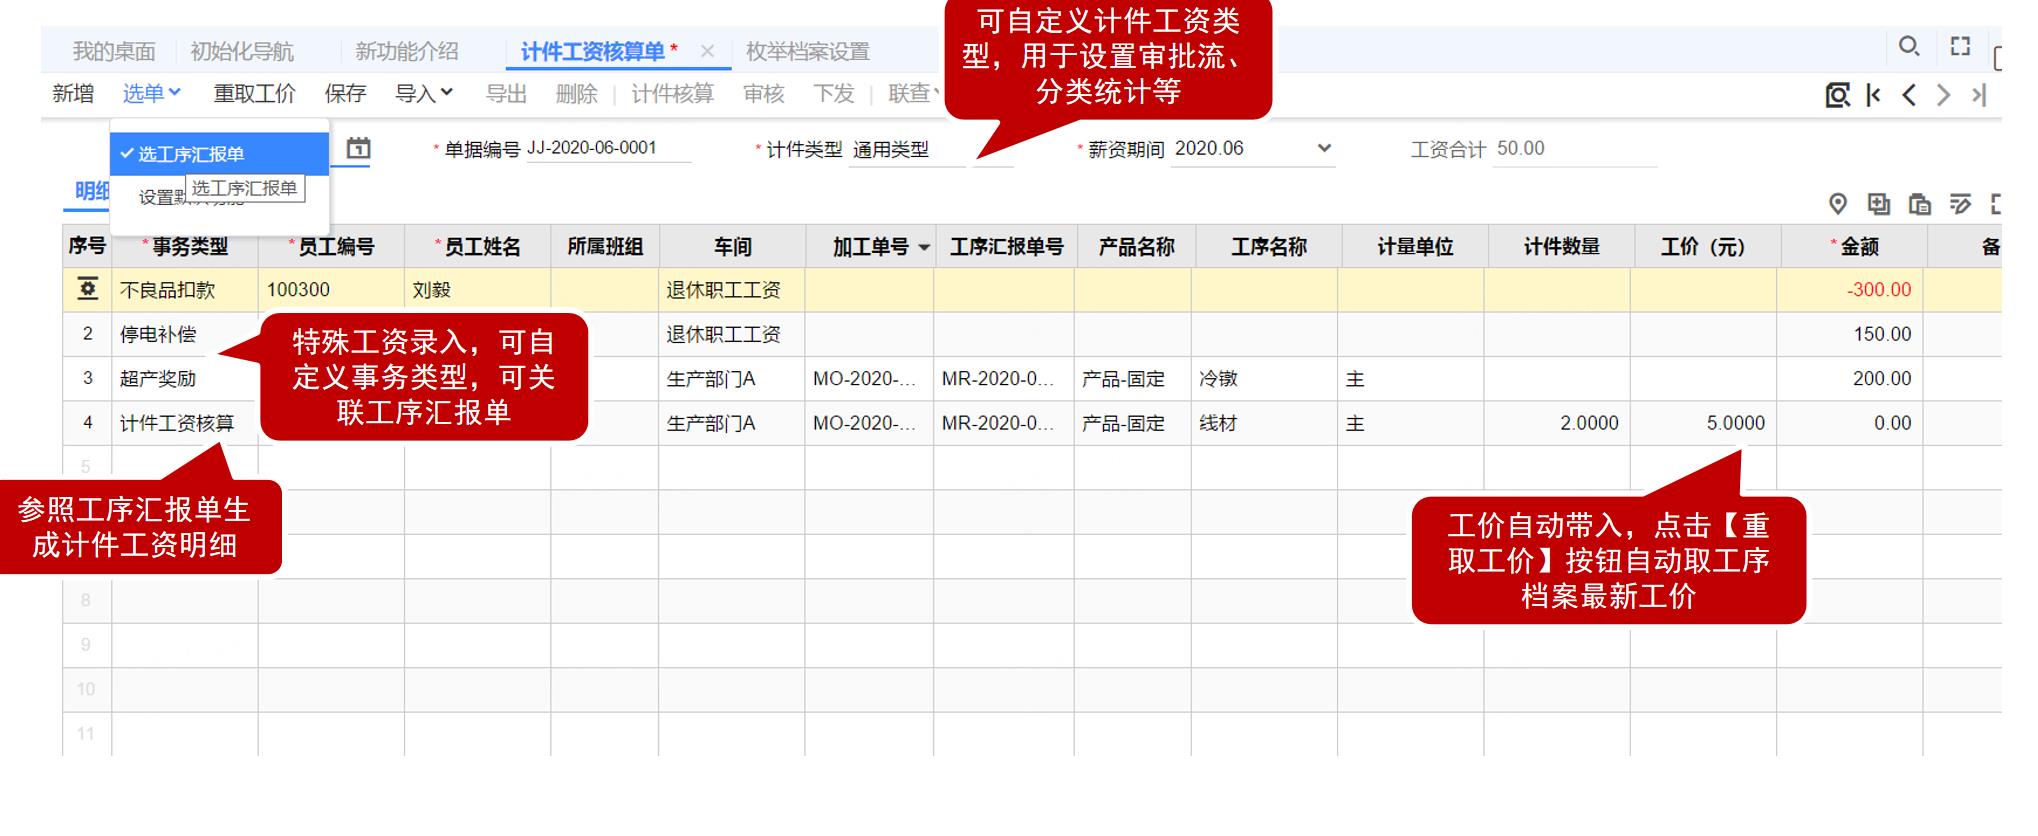Click the 计量单位 column header

(1414, 246)
